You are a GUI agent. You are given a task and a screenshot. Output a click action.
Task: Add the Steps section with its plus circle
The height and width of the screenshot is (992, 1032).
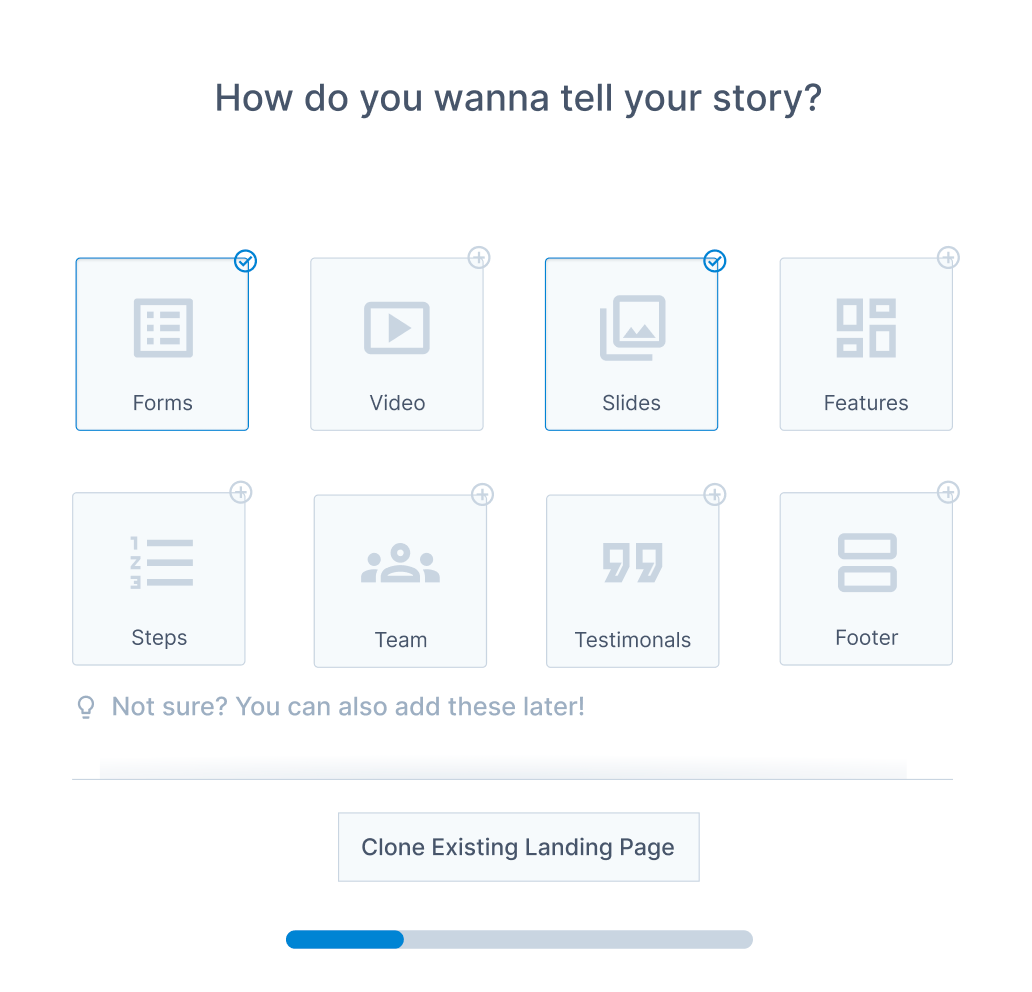coord(241,492)
